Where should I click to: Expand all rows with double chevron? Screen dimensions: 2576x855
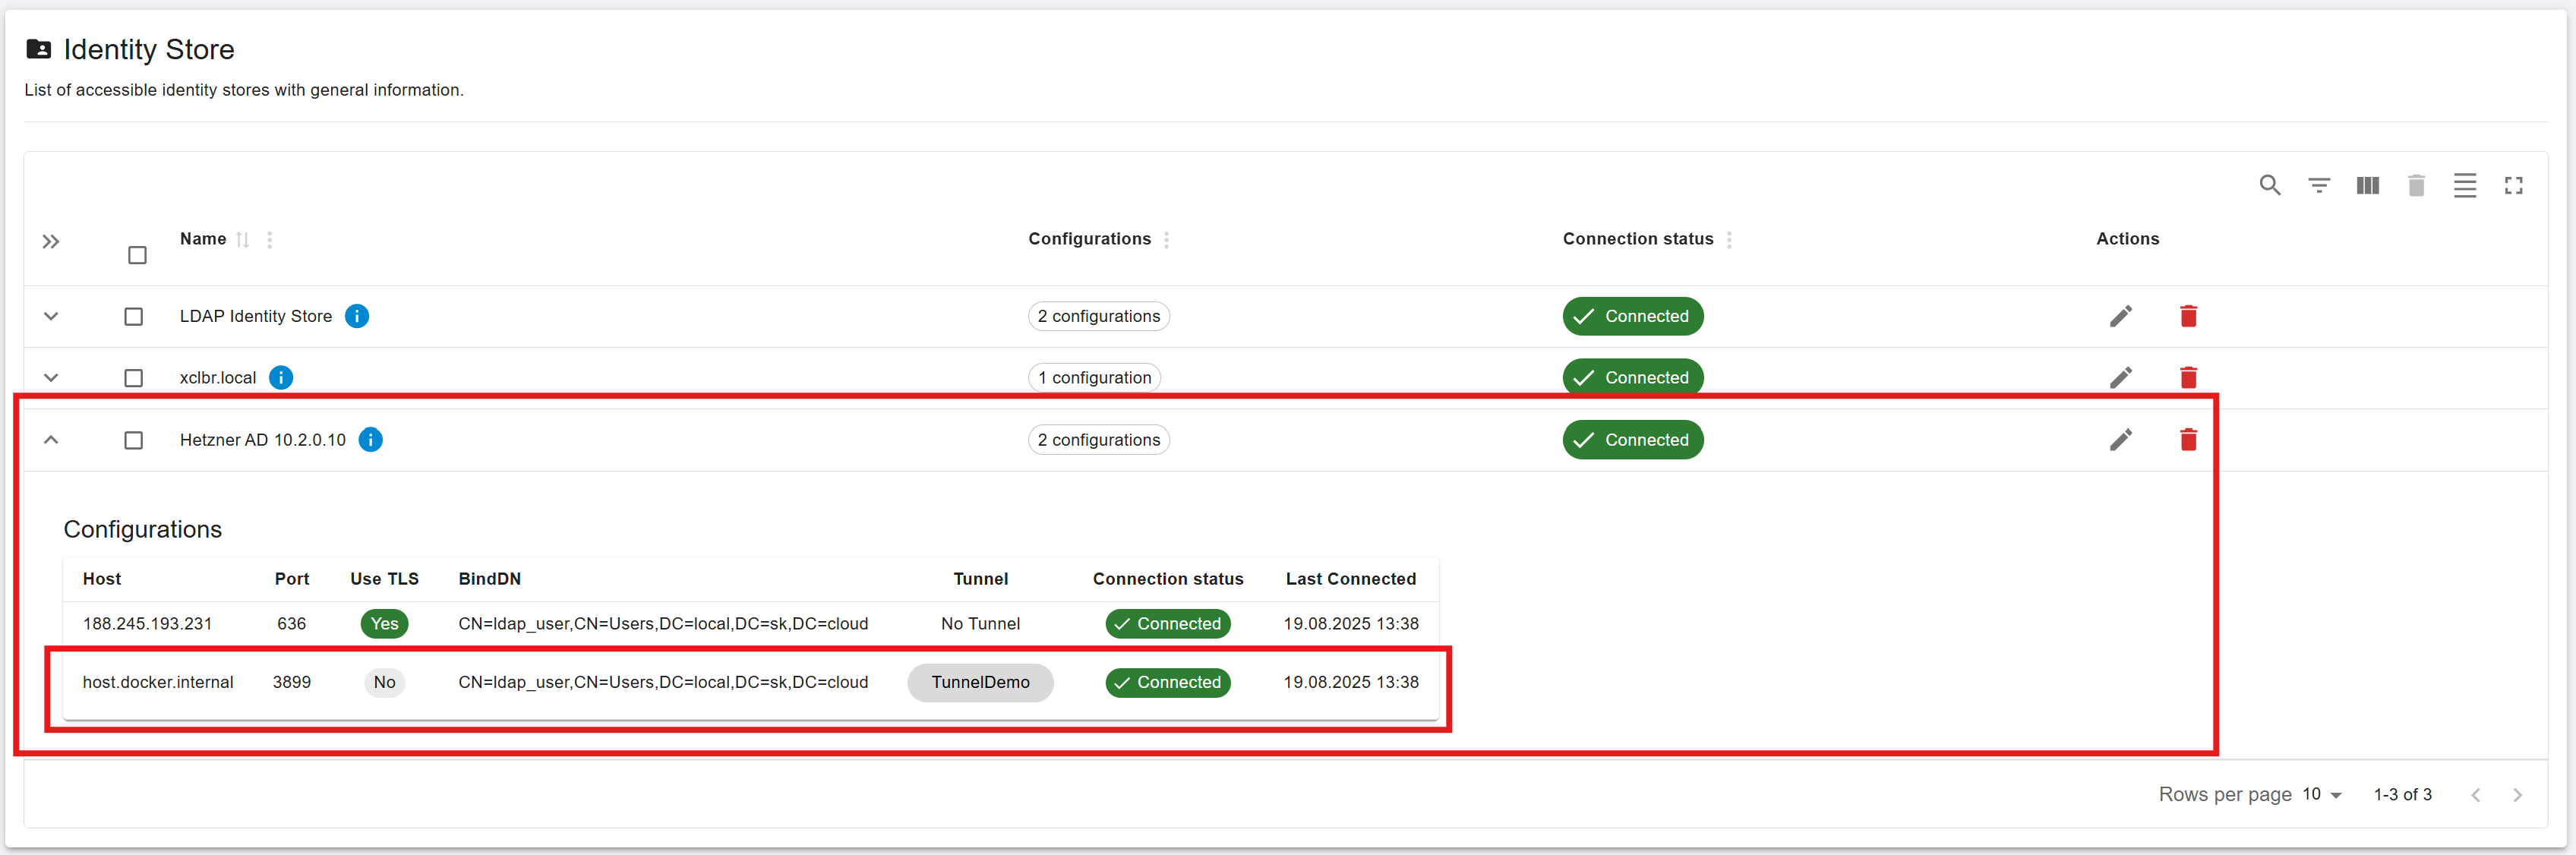(x=51, y=242)
